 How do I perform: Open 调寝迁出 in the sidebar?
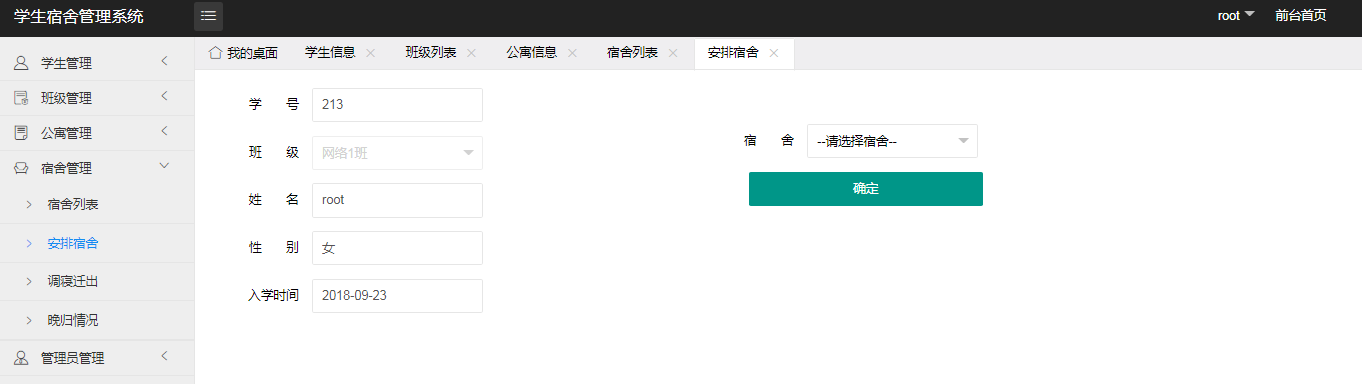click(x=73, y=282)
